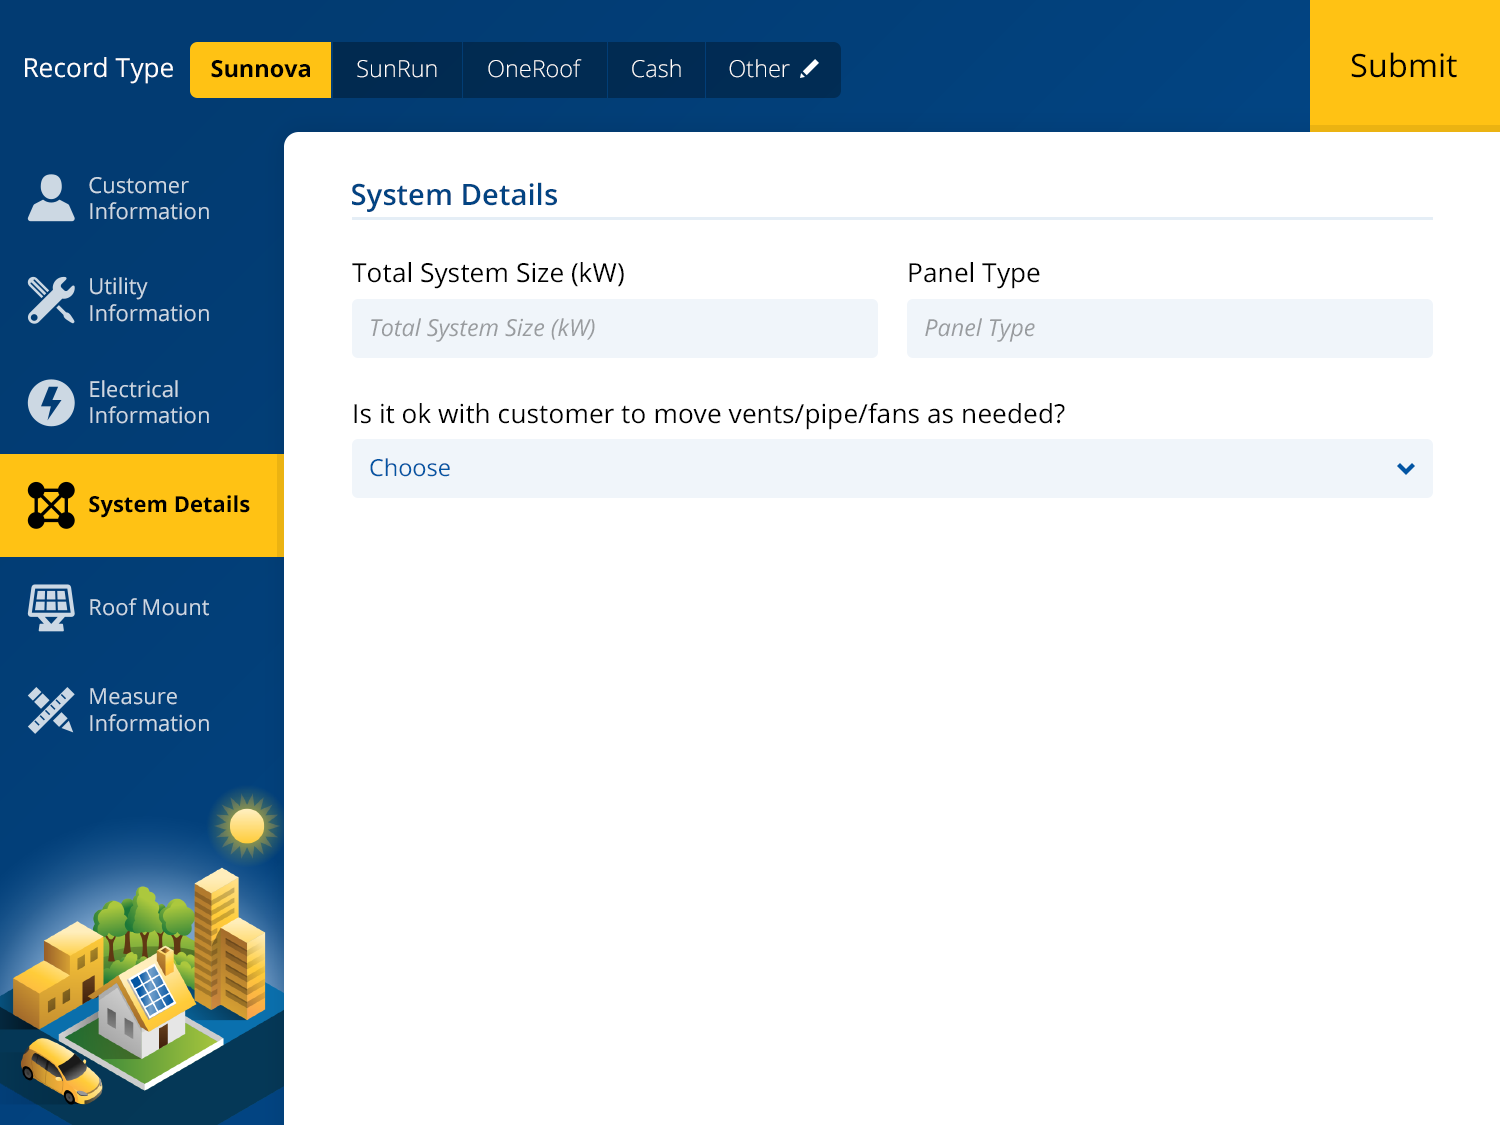Select the Sunnova record type
Image resolution: width=1500 pixels, height=1125 pixels.
point(260,69)
